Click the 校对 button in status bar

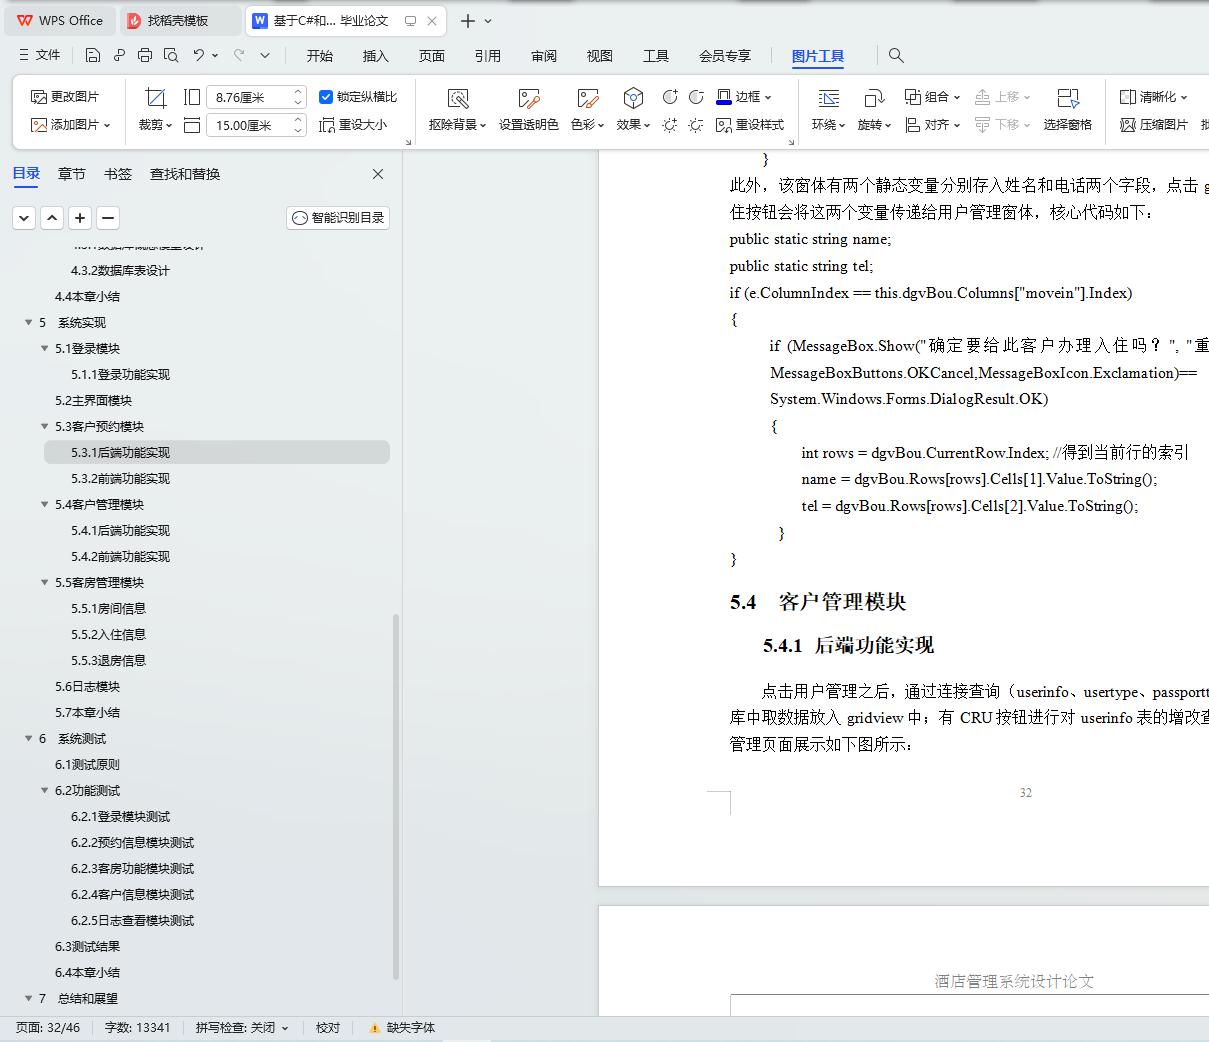(328, 1028)
